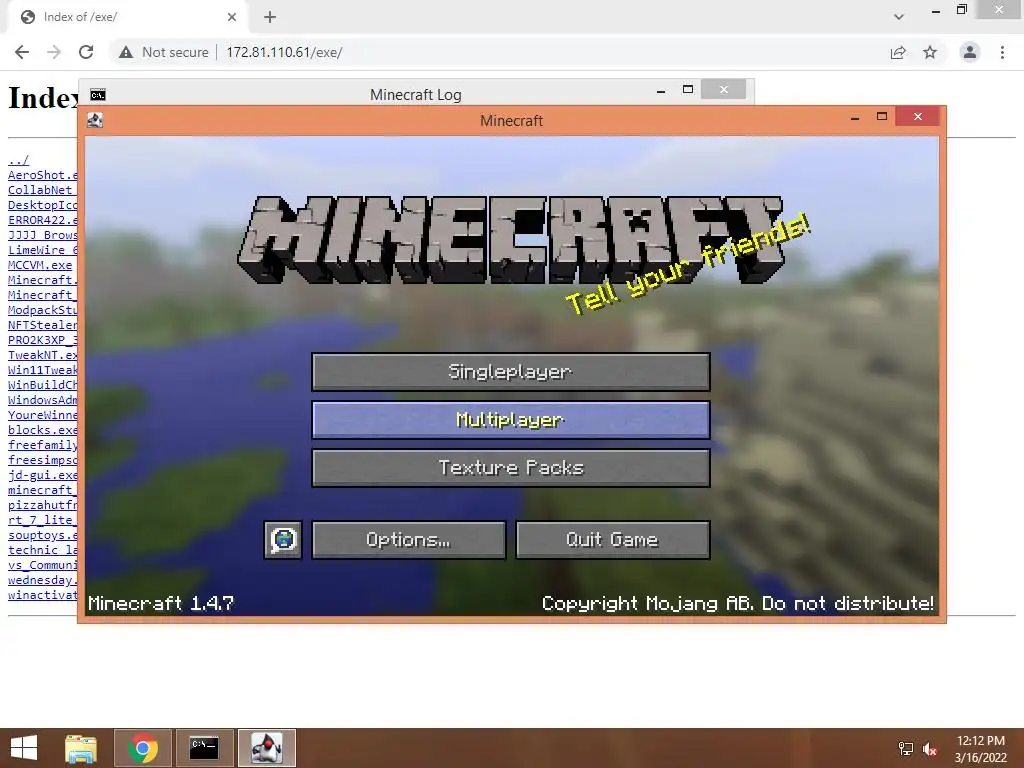The width and height of the screenshot is (1024, 768).
Task: Open the WindowsAdm link
Action: pyautogui.click(x=42, y=400)
